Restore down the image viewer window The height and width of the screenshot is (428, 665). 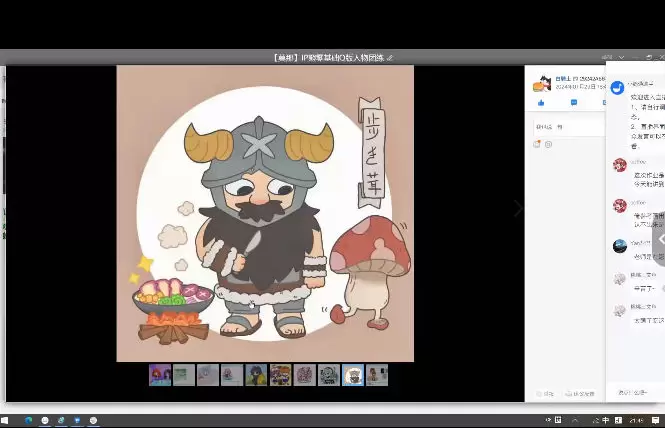(648, 57)
